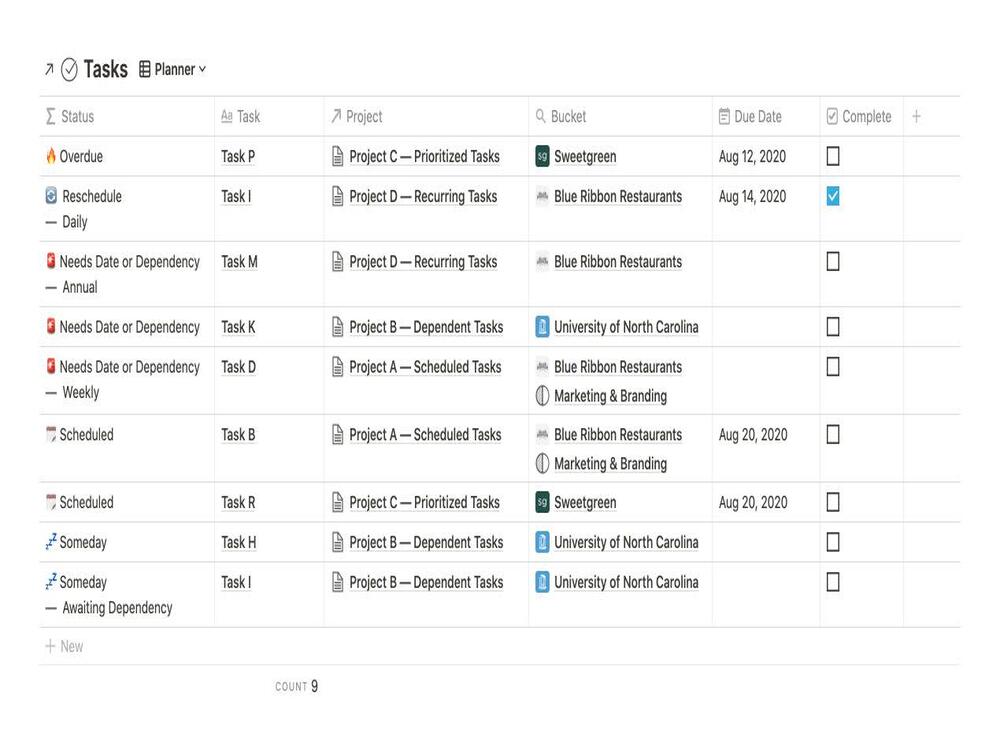The height and width of the screenshot is (750, 1000).
Task: Click the fire icon next to Overdue status
Action: pos(51,156)
